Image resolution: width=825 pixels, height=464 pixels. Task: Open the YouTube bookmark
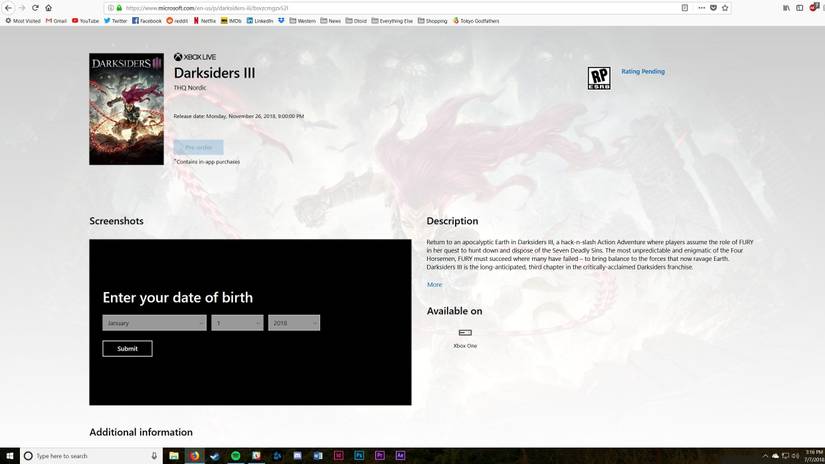pos(85,20)
